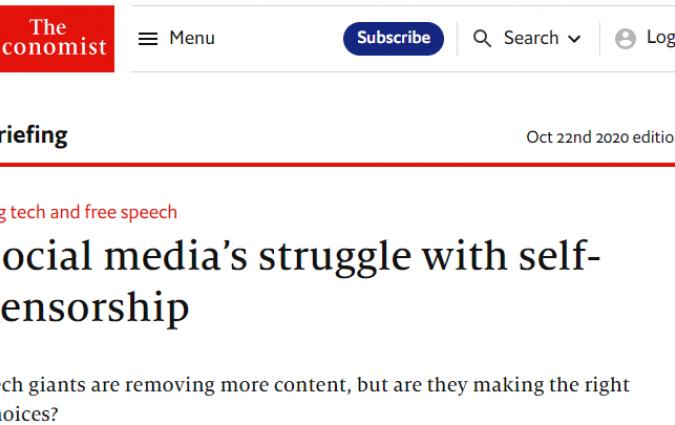Click the Search text label

pyautogui.click(x=531, y=38)
